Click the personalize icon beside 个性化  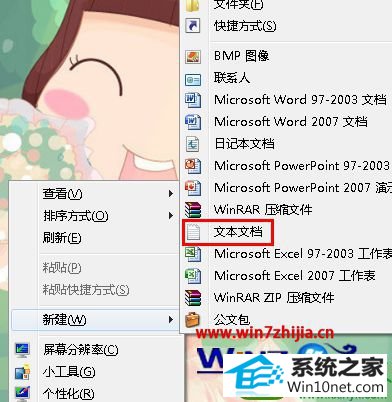click(x=22, y=393)
